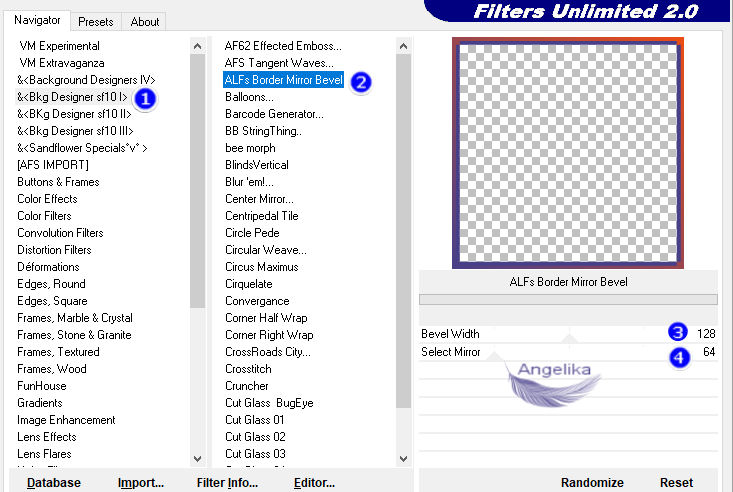The image size is (733, 492).
Task: Select &<Bkg Designer sf10 I> category
Action: [x=73, y=97]
